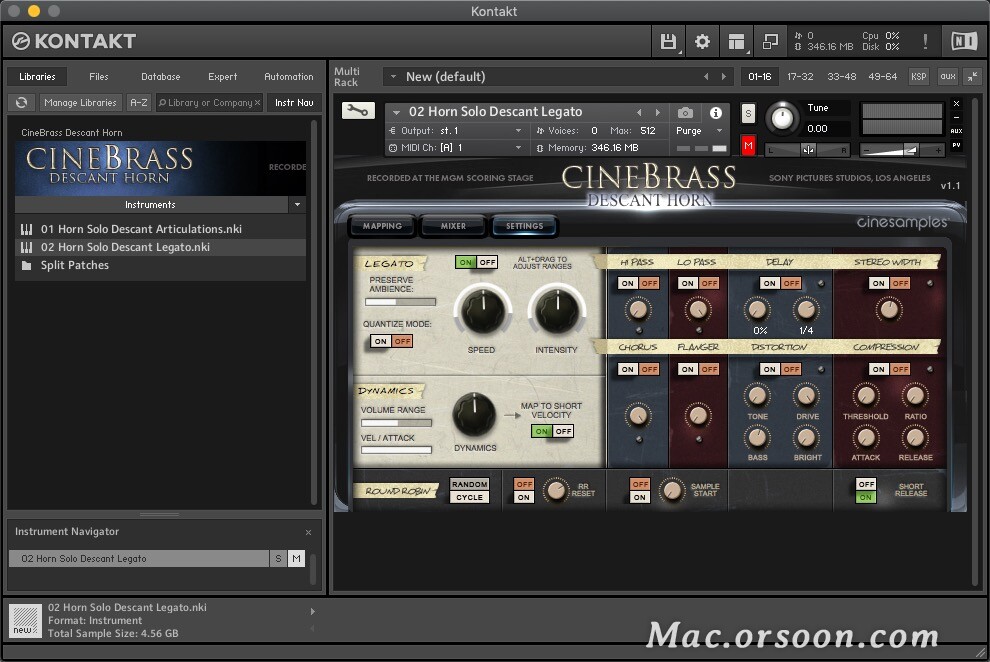Select Round Robin Random/Cycle switch
The width and height of the screenshot is (990, 662).
470,490
